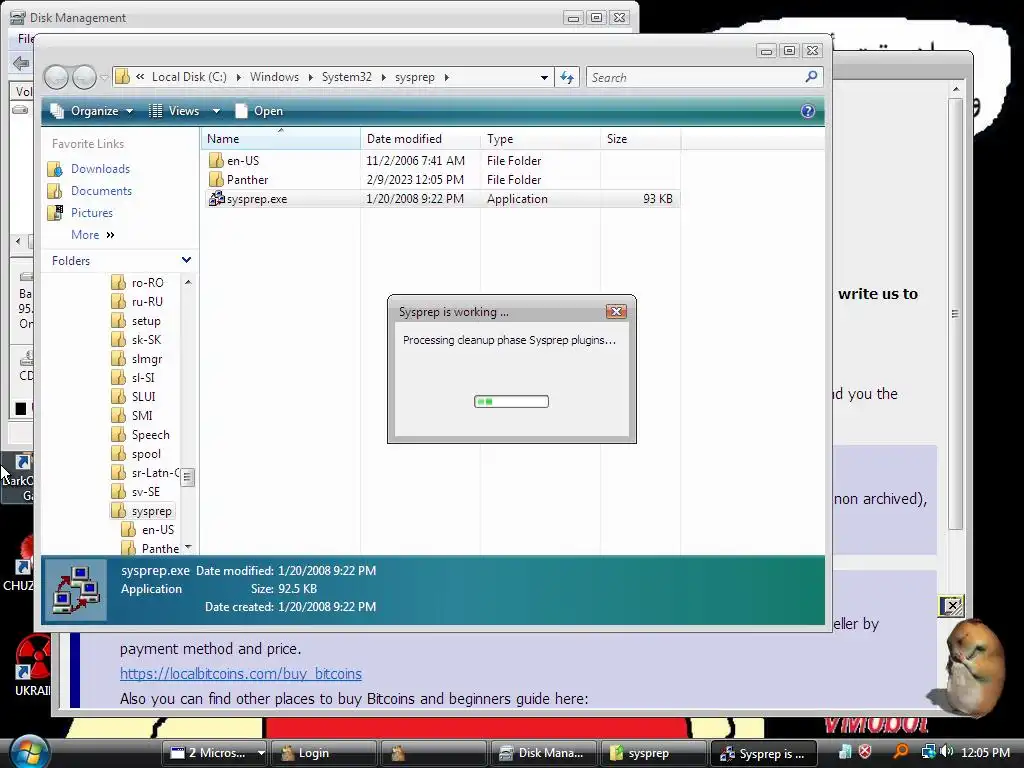Click the Sysprep progress bar
Screen dimensions: 1024x768
coord(511,402)
